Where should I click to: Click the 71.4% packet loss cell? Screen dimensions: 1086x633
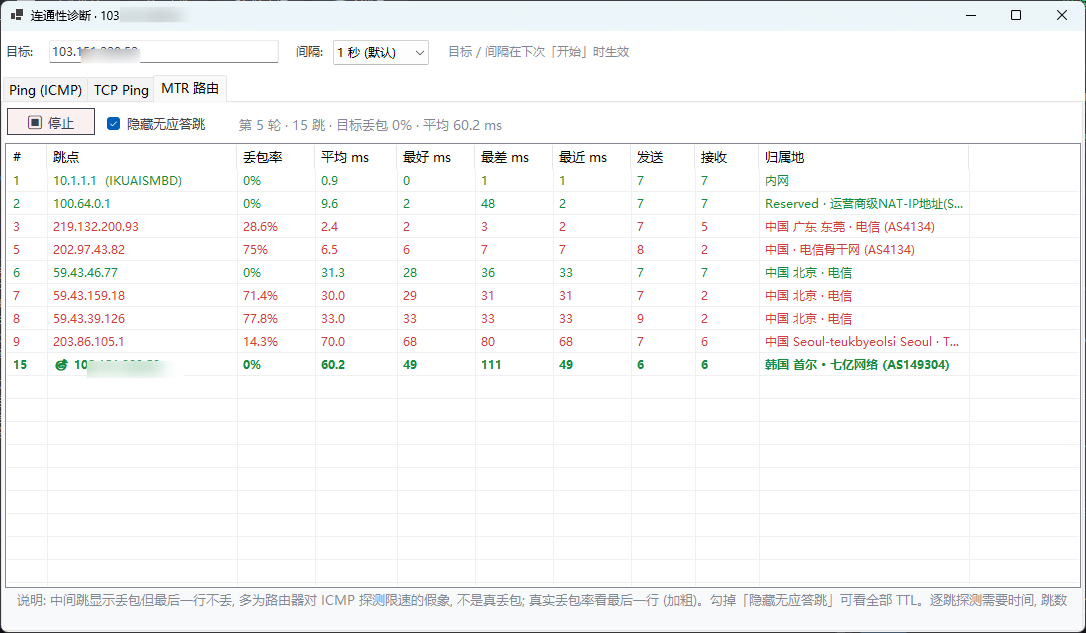pyautogui.click(x=260, y=296)
